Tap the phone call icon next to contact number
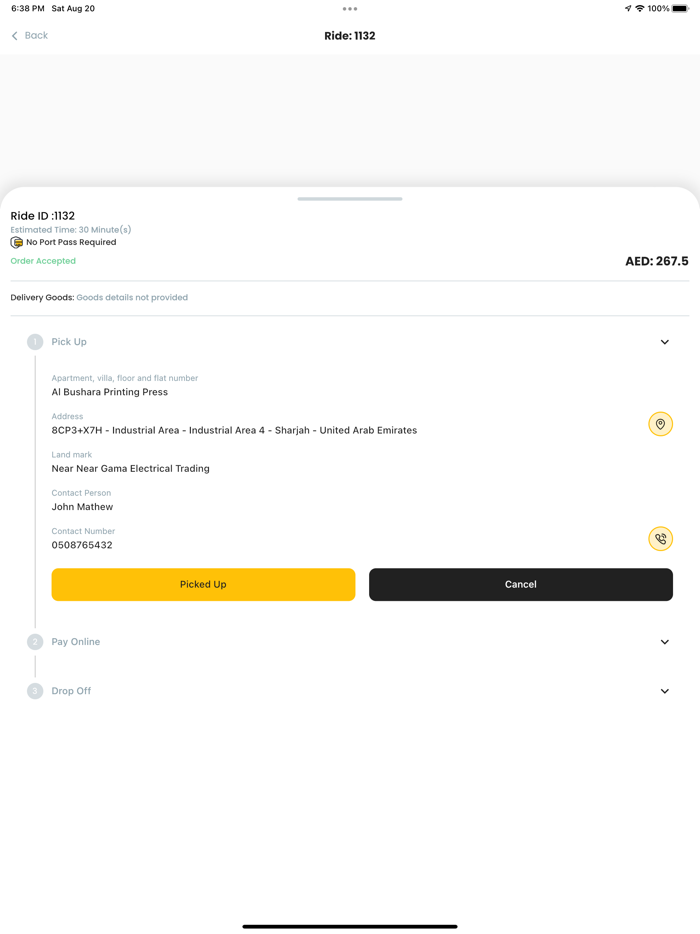Screen dimensions: 700x934 [x=661, y=538]
